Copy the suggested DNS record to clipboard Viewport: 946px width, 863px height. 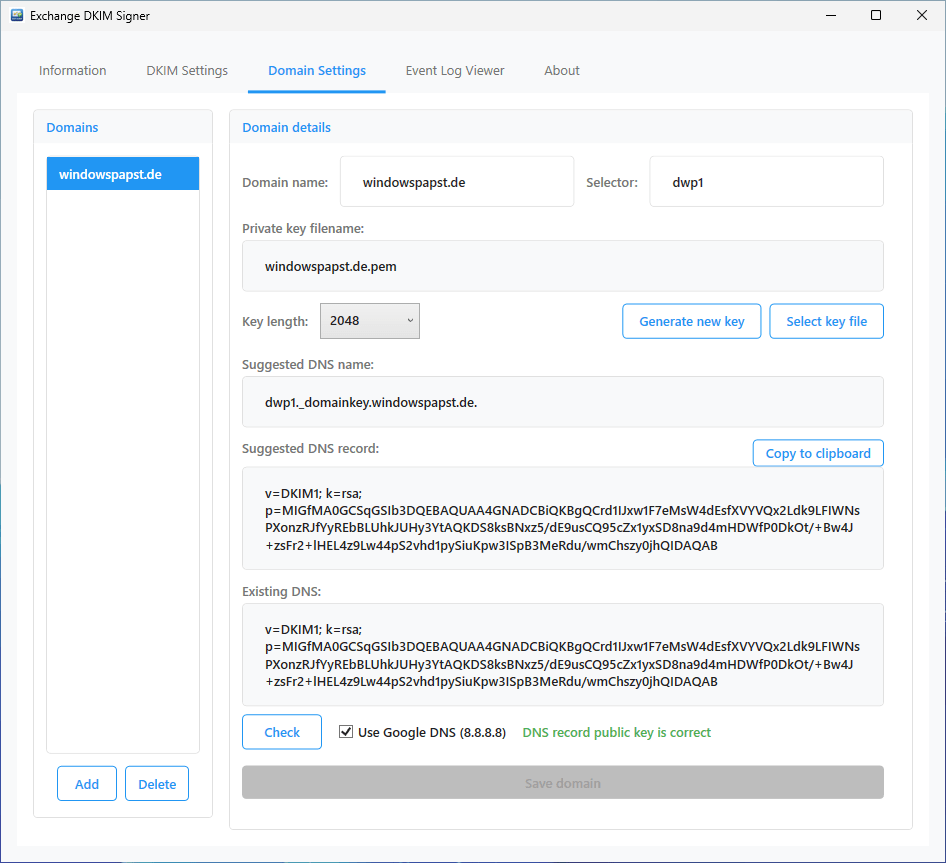pos(818,452)
